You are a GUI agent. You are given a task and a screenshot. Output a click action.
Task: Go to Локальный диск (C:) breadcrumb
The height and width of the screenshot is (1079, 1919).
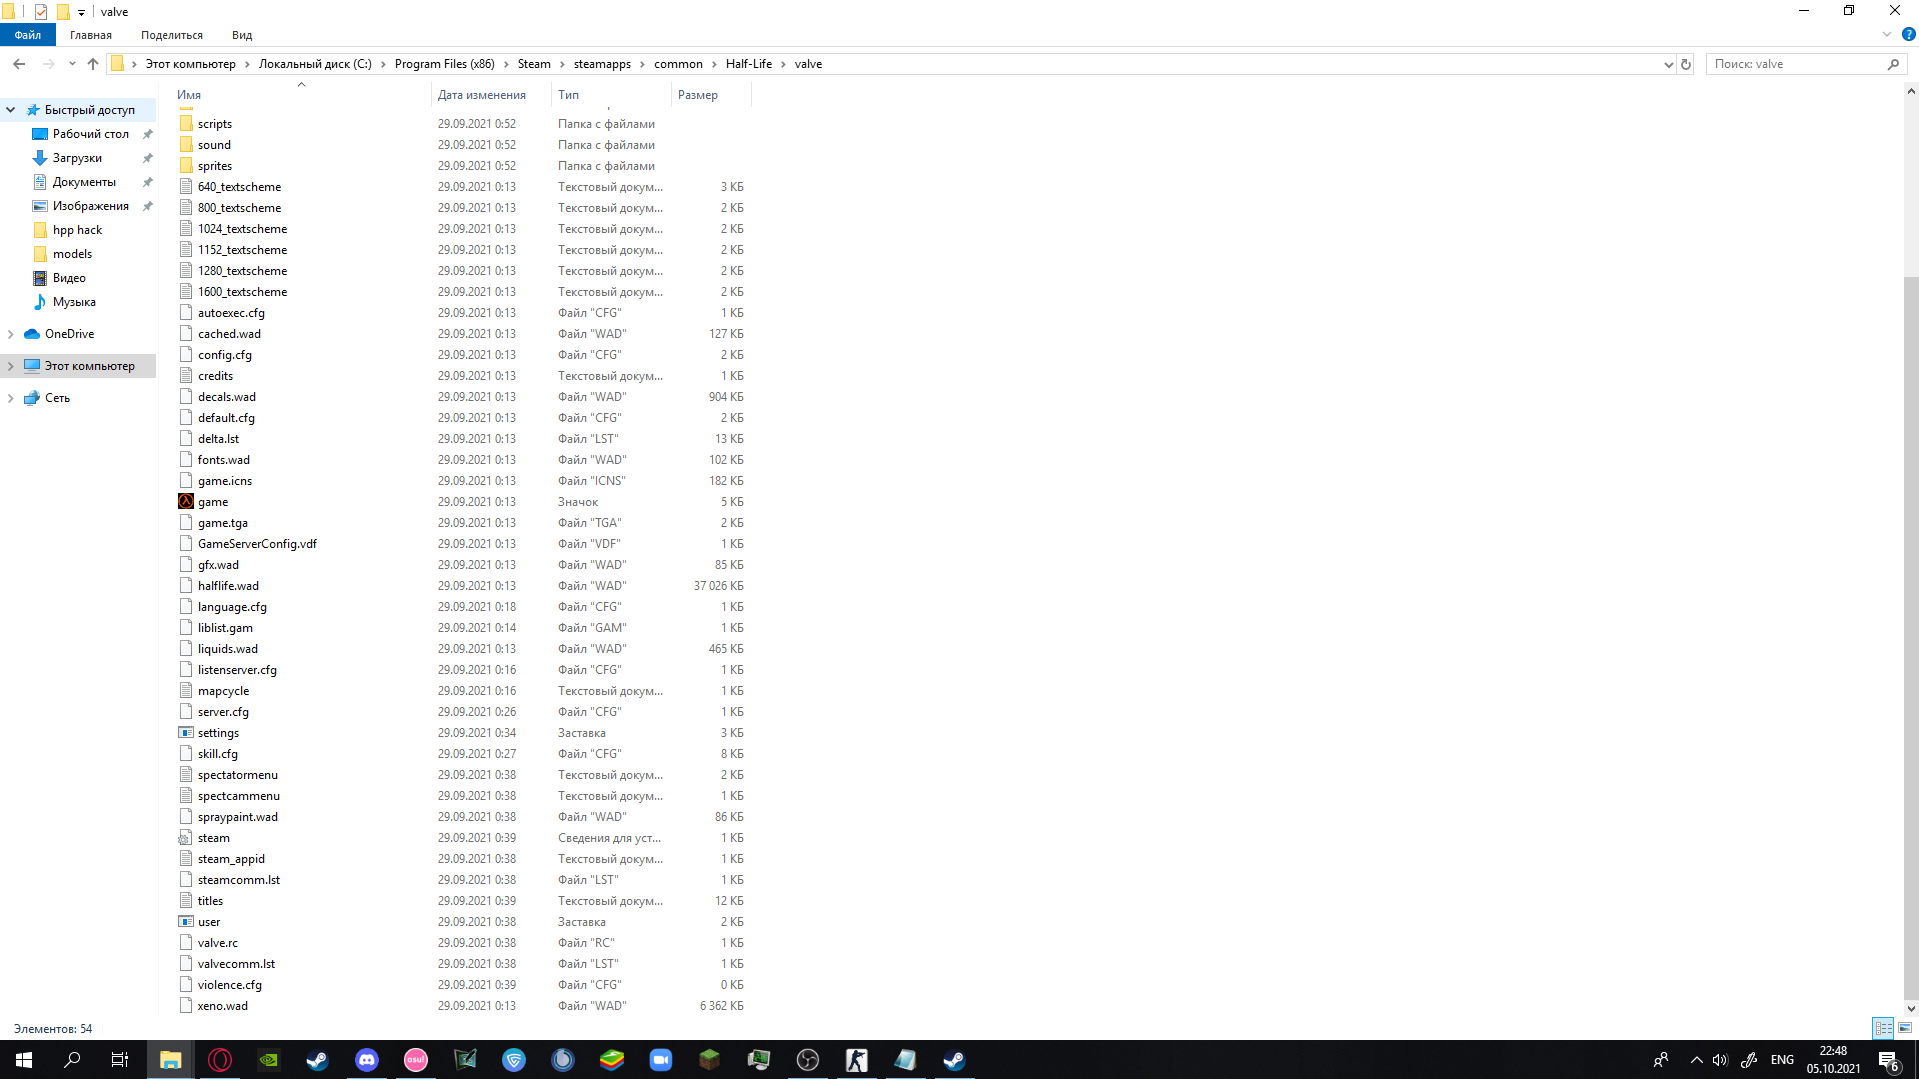315,64
